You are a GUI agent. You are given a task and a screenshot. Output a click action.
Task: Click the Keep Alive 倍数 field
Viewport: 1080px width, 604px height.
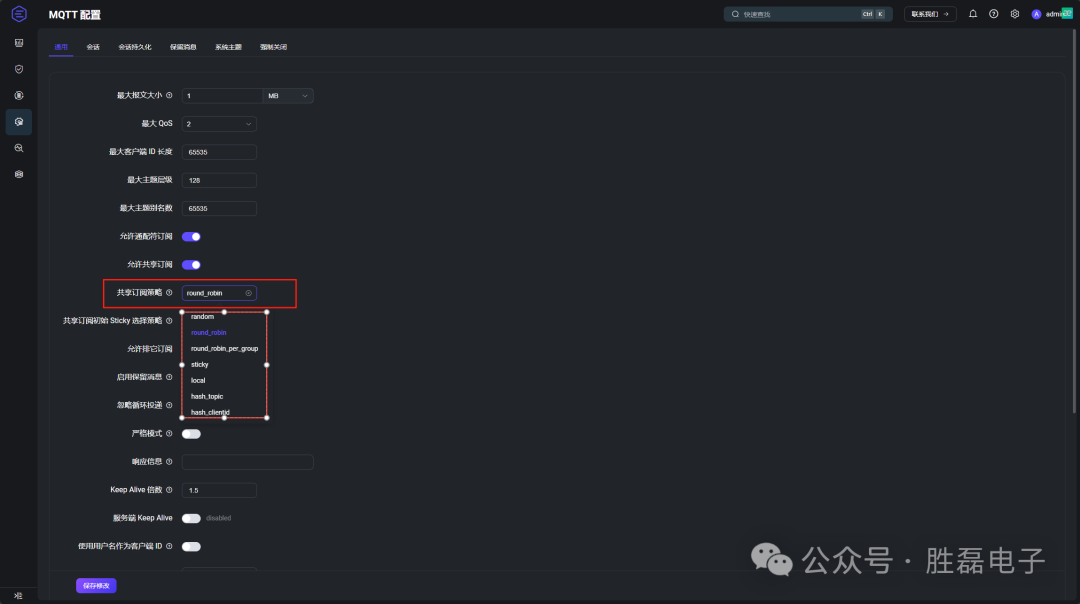219,490
